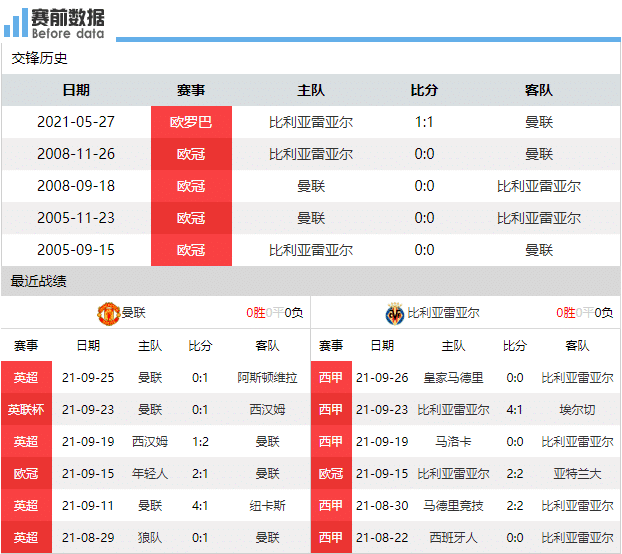The width and height of the screenshot is (622, 554).
Task: Click the 曼联 team name beside crest
Action: [x=134, y=313]
